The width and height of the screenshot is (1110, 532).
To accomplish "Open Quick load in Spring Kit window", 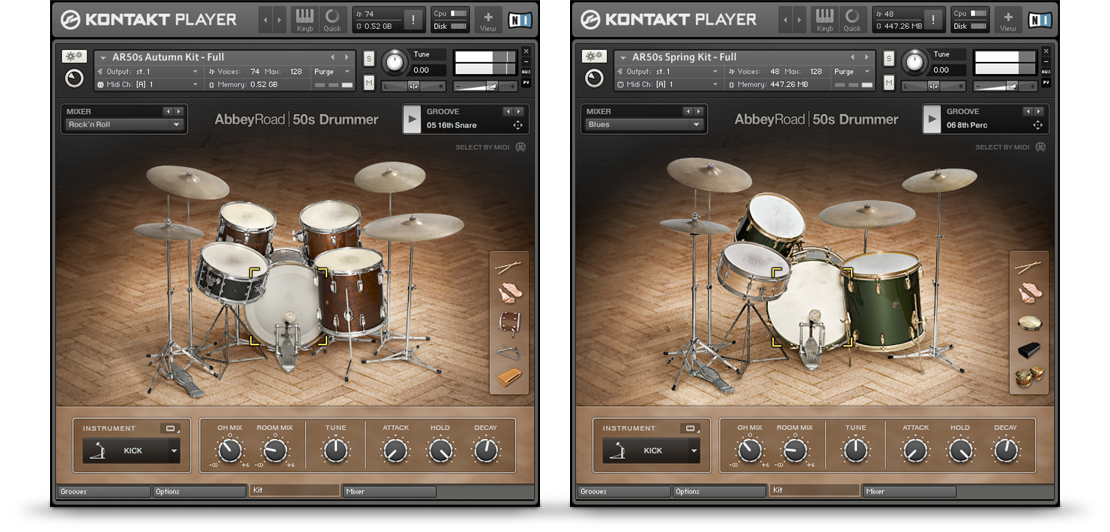I will click(x=852, y=19).
